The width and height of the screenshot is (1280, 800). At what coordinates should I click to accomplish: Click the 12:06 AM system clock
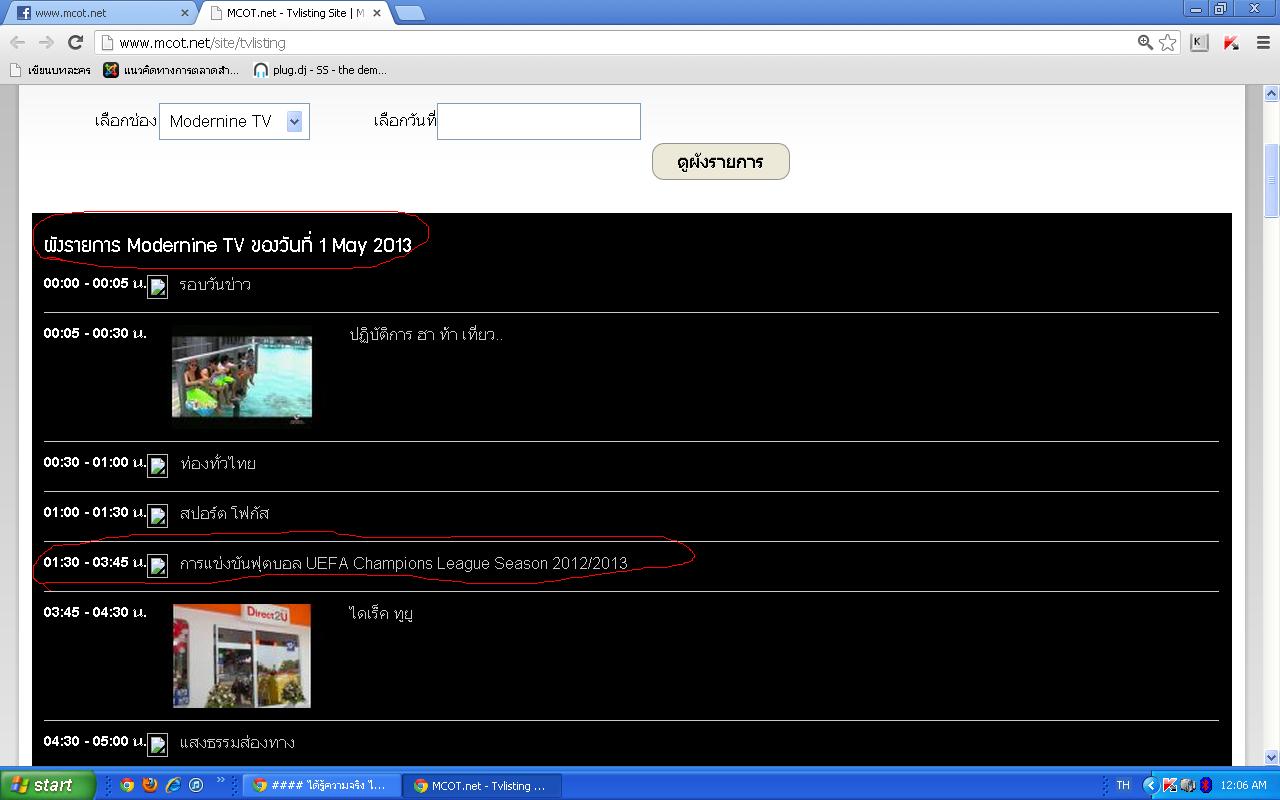(x=1244, y=785)
